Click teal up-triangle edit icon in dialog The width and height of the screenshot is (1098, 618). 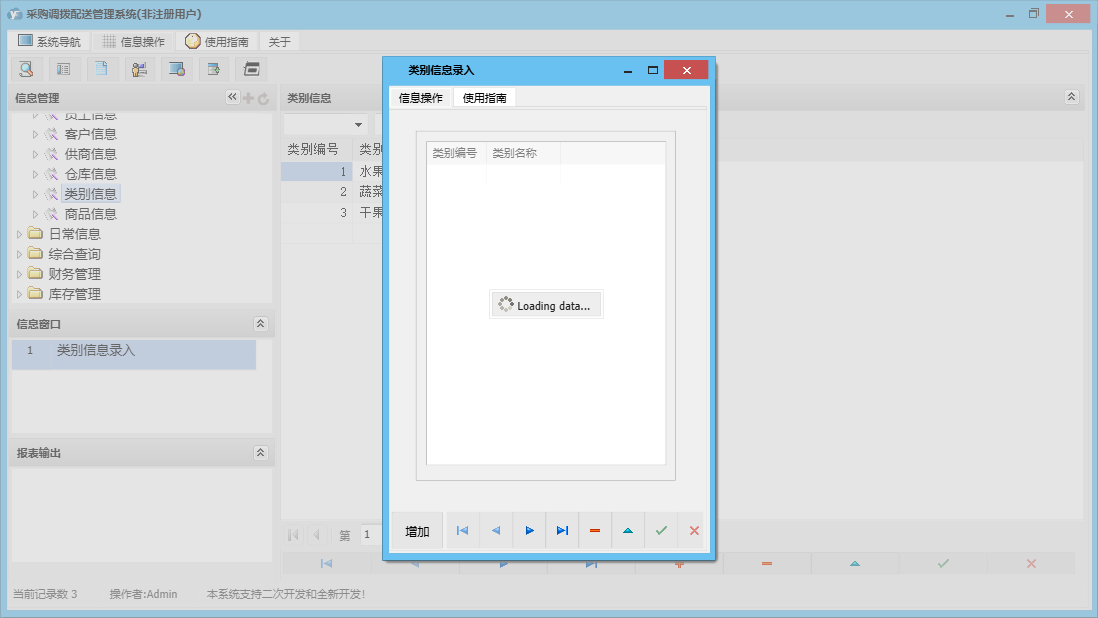628,531
